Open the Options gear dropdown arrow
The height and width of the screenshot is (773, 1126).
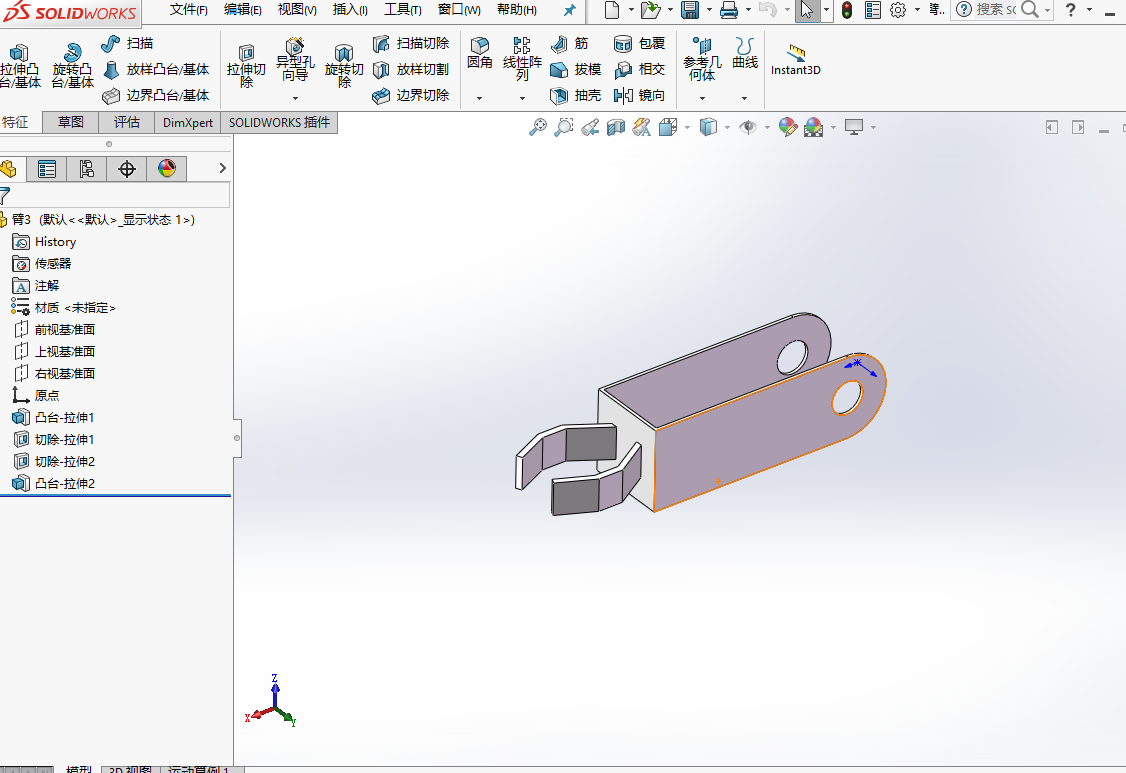(917, 10)
